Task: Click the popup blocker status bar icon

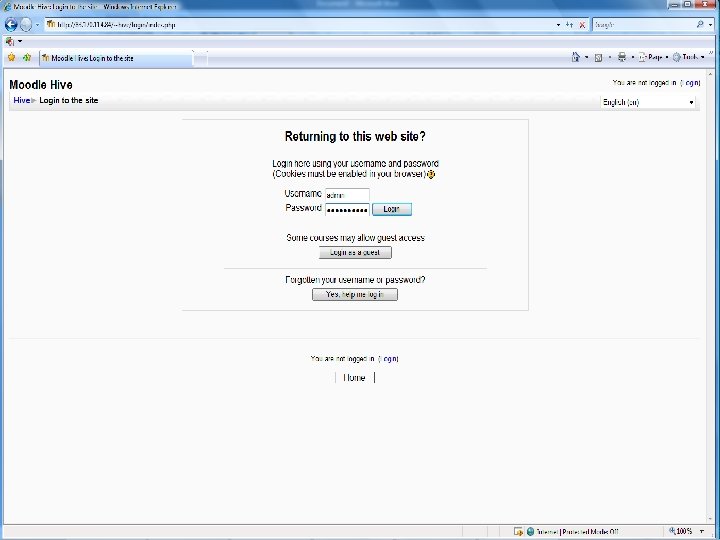Action: 518,532
